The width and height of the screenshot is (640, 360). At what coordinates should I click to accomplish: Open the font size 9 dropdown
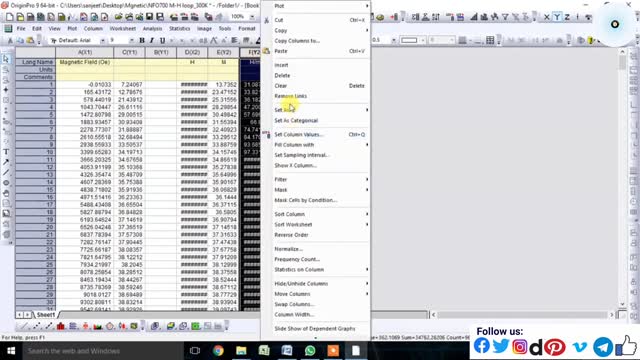click(x=131, y=40)
